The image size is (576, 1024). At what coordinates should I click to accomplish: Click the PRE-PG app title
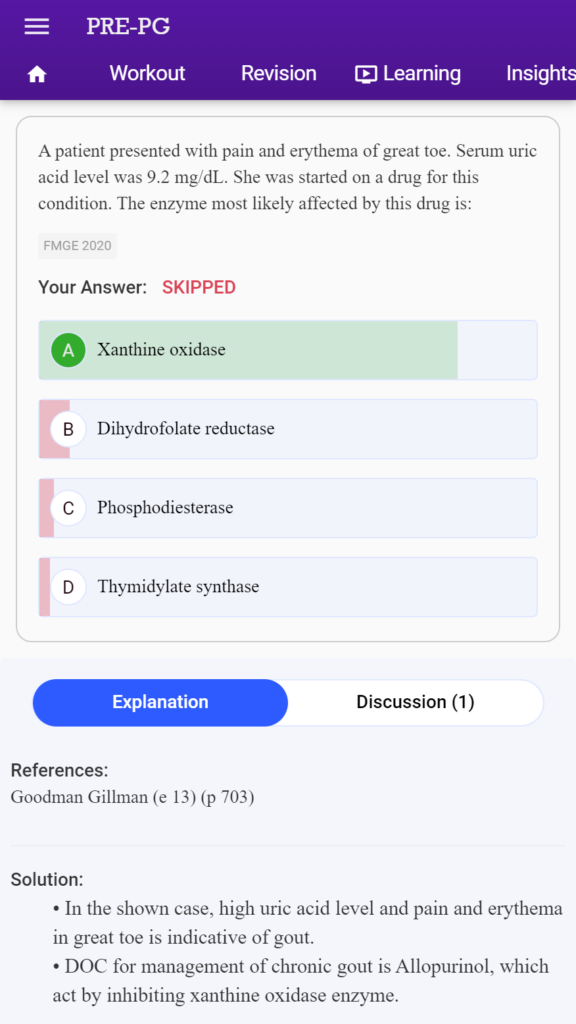click(x=128, y=27)
